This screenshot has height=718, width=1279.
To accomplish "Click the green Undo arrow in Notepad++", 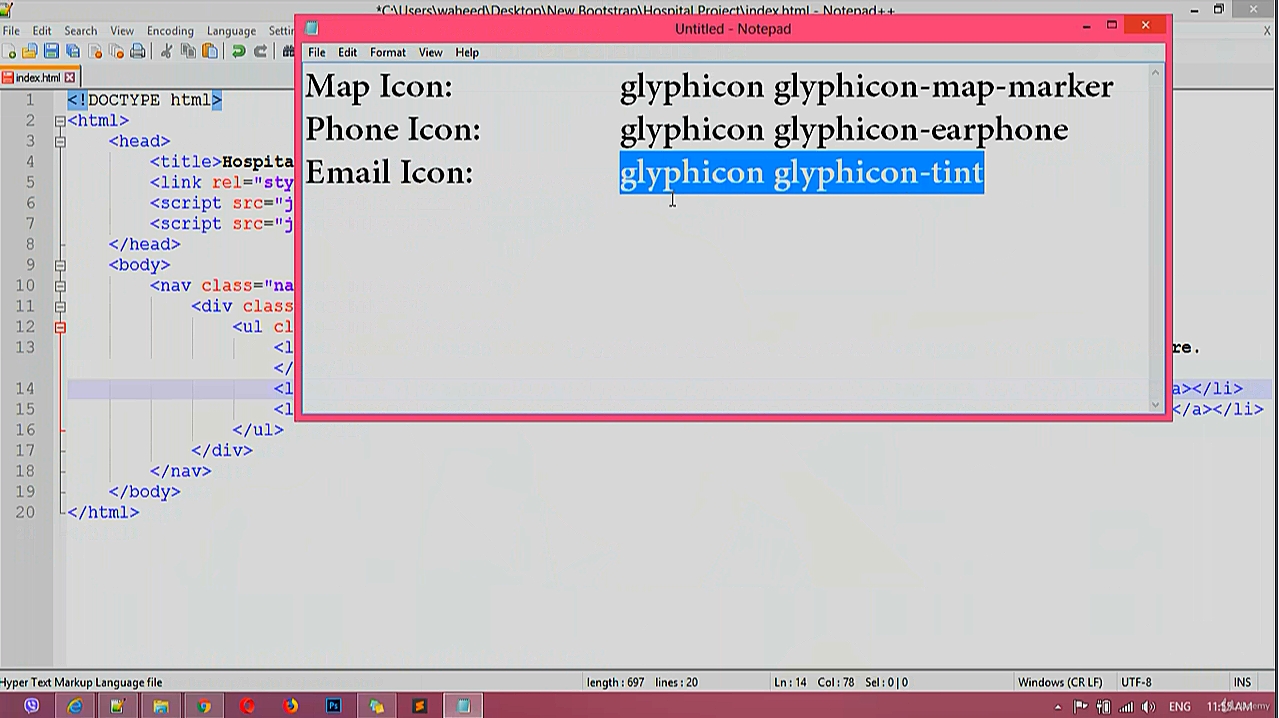I will 238,52.
